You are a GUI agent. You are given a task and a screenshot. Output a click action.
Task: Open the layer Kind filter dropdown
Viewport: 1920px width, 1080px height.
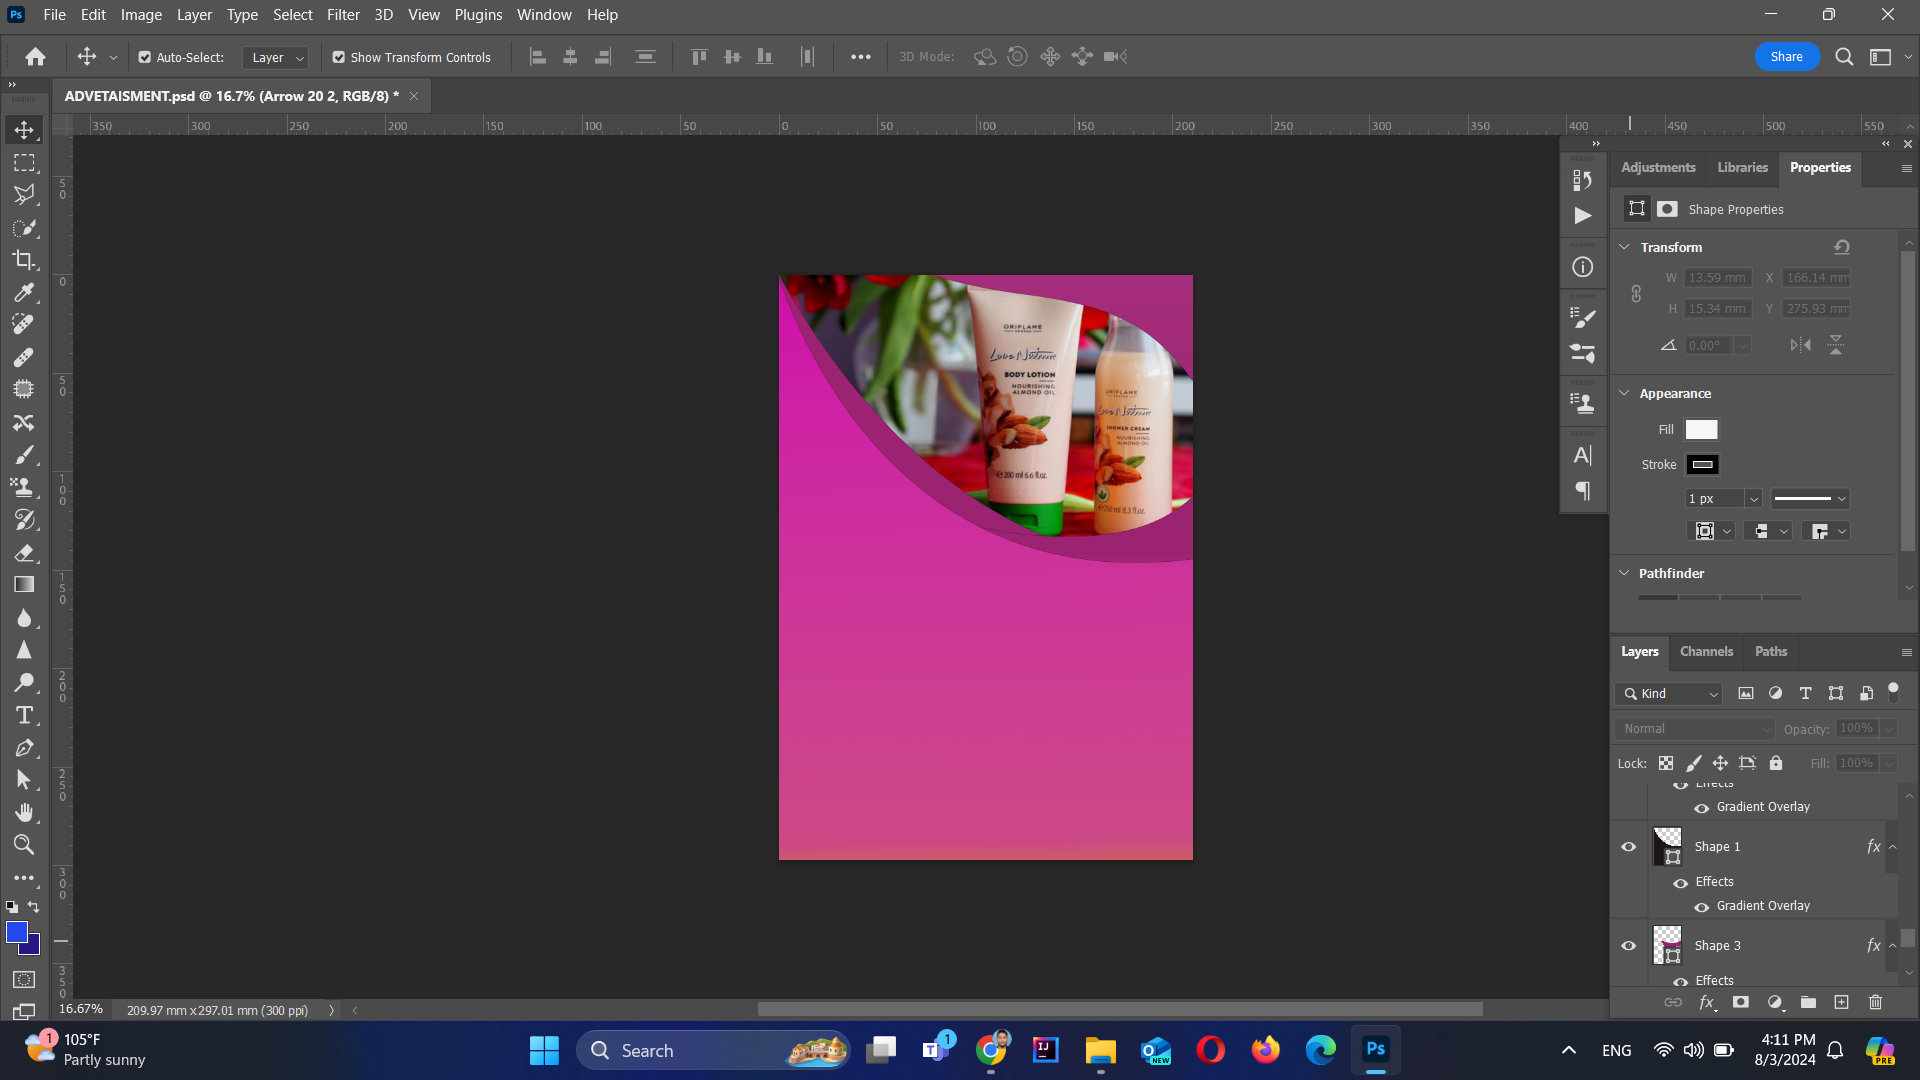pyautogui.click(x=1668, y=694)
